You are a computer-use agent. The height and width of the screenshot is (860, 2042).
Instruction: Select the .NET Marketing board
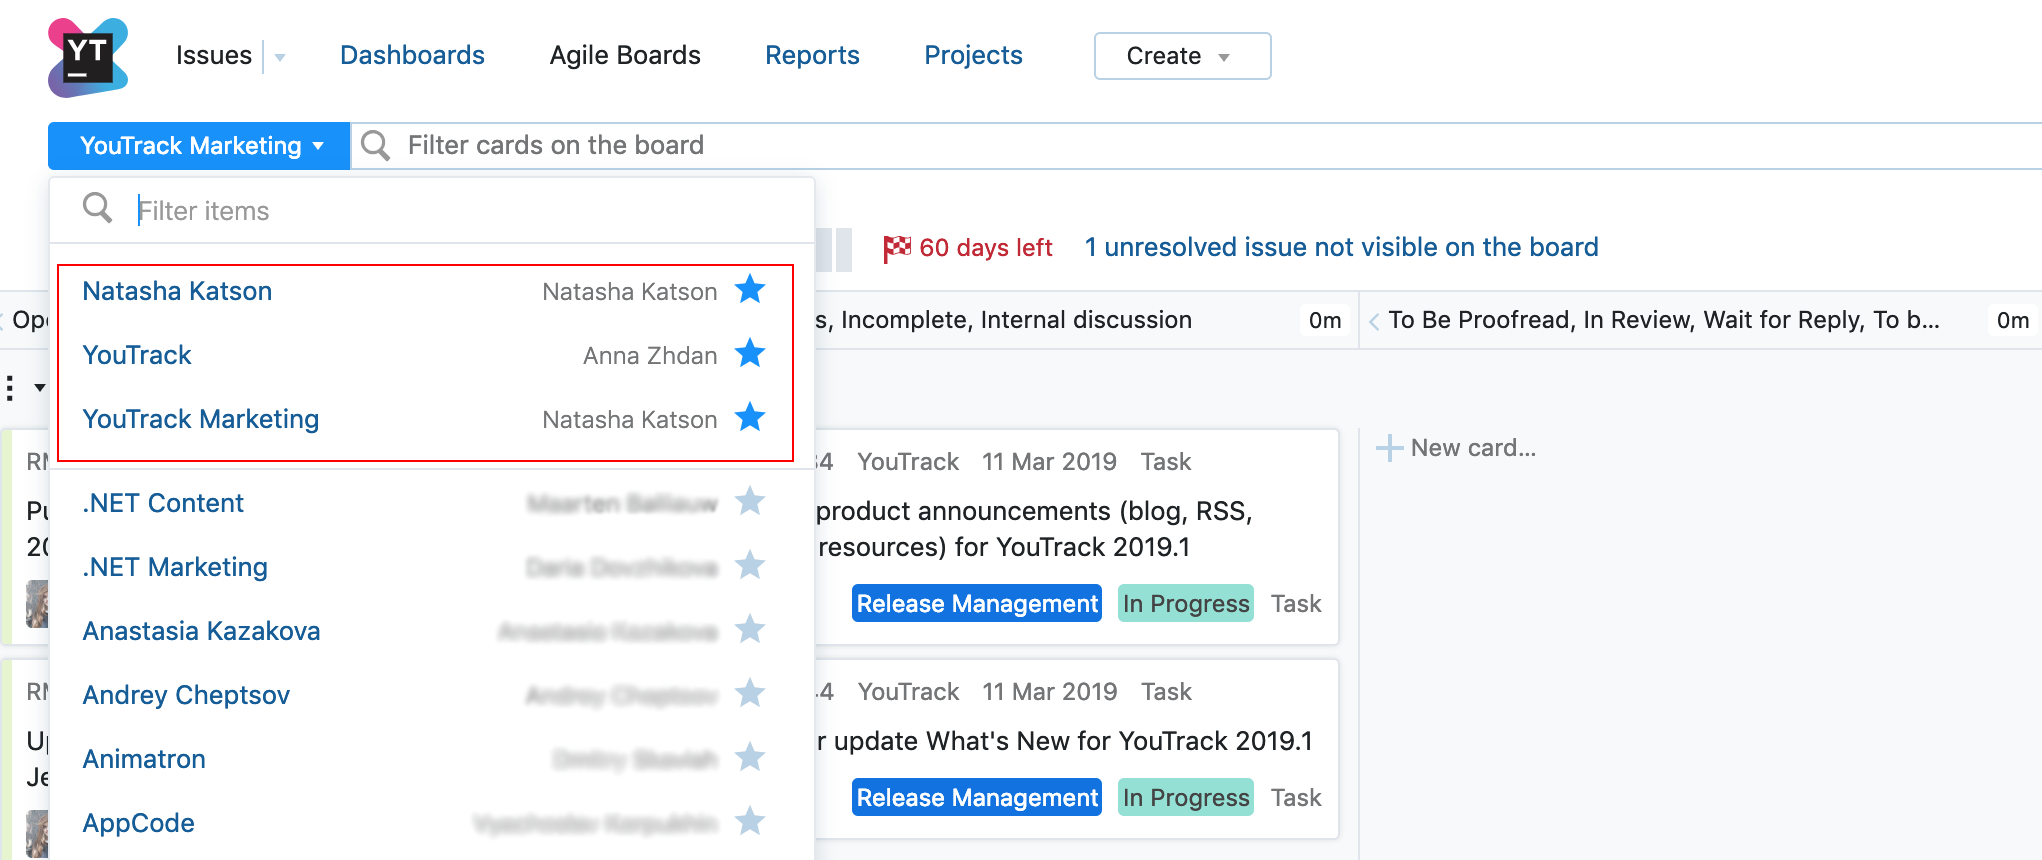point(175,567)
